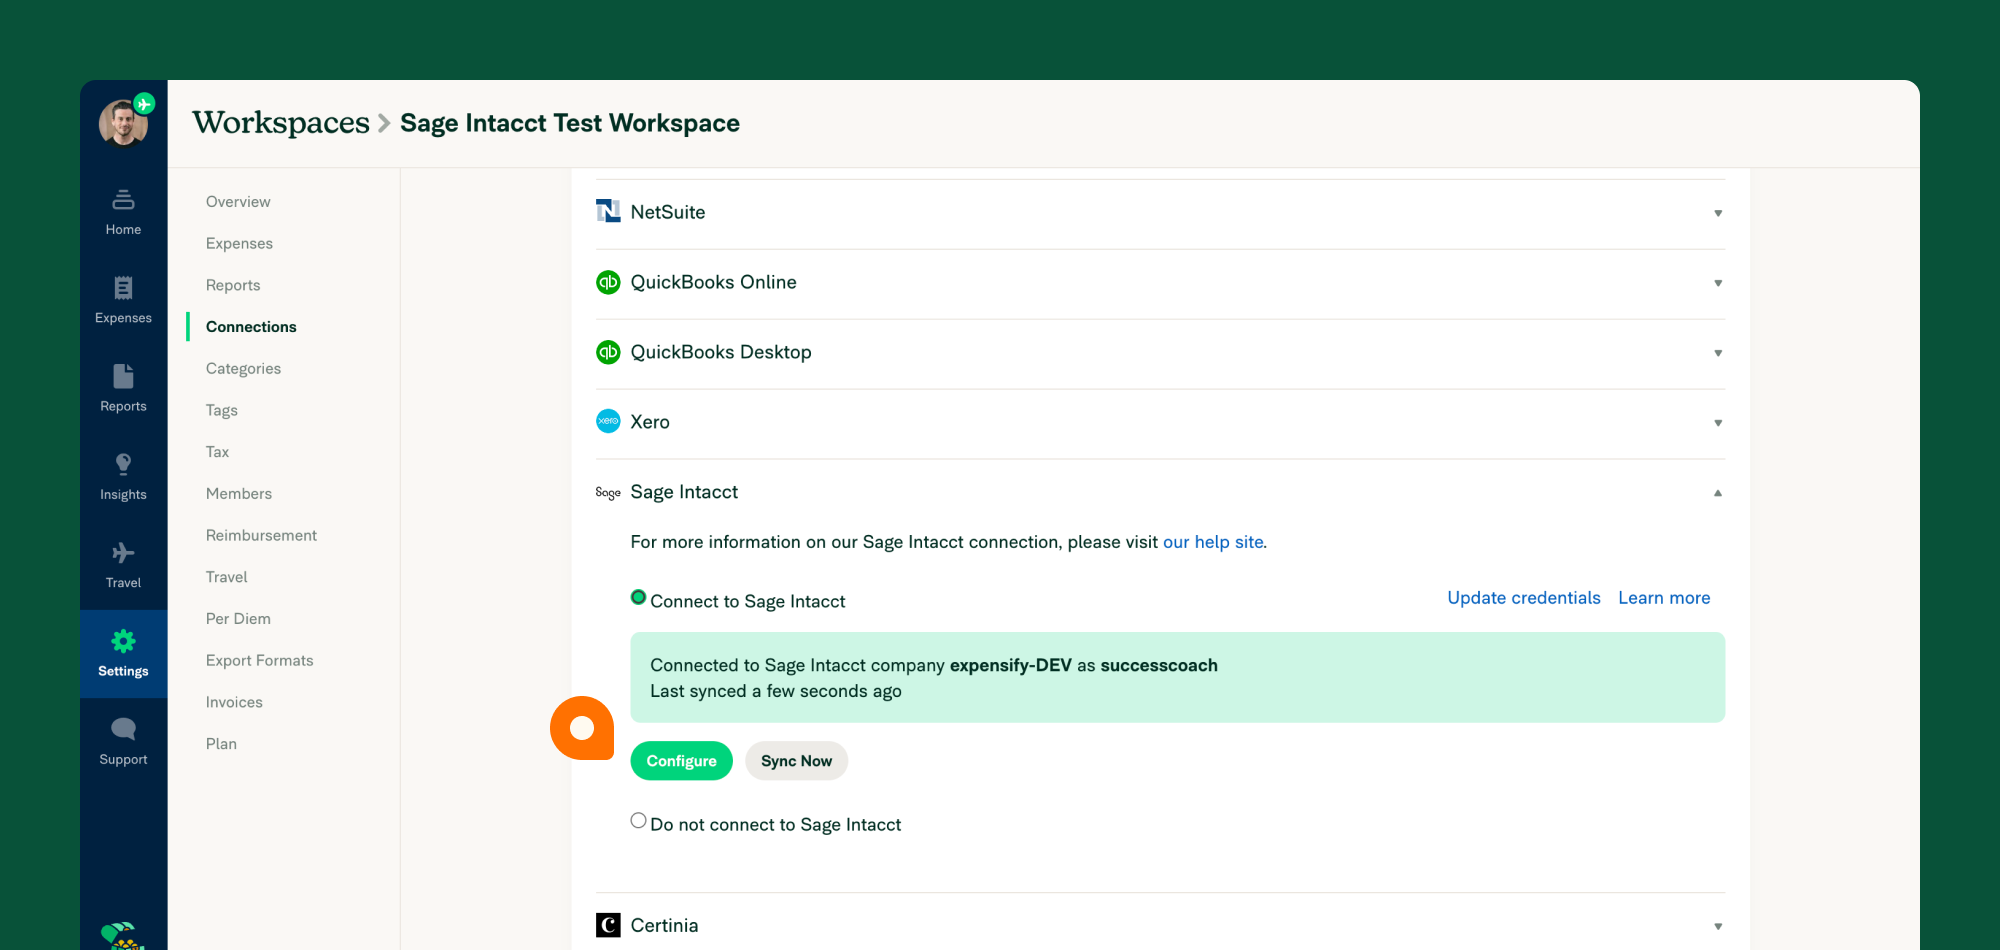Open the Plan menu item
2000x950 pixels.
coord(221,743)
